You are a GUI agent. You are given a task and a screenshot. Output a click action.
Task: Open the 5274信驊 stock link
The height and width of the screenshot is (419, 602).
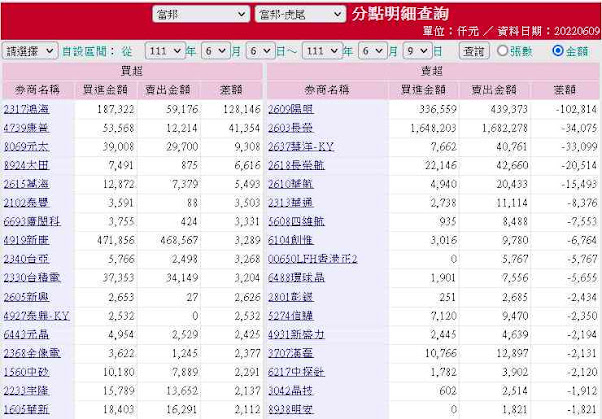[x=291, y=316]
